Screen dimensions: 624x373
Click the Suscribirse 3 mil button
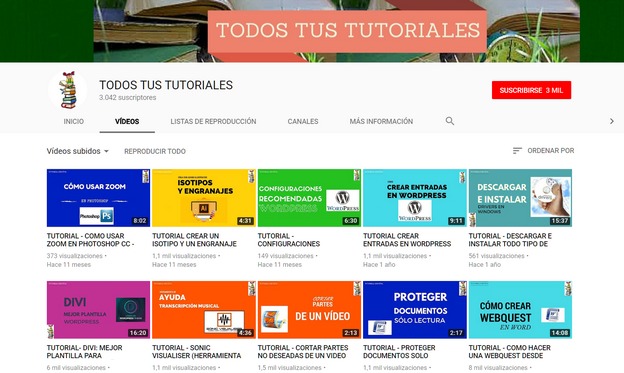[531, 90]
